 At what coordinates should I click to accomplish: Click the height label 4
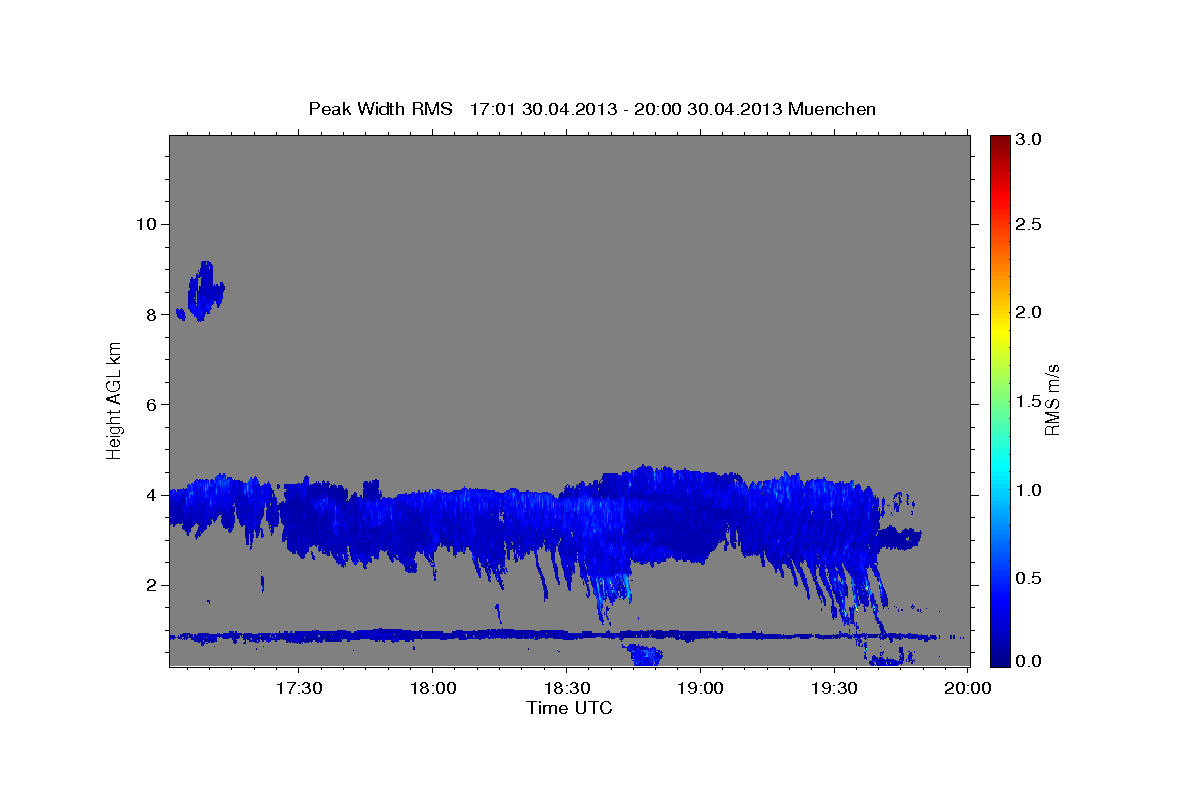(150, 495)
